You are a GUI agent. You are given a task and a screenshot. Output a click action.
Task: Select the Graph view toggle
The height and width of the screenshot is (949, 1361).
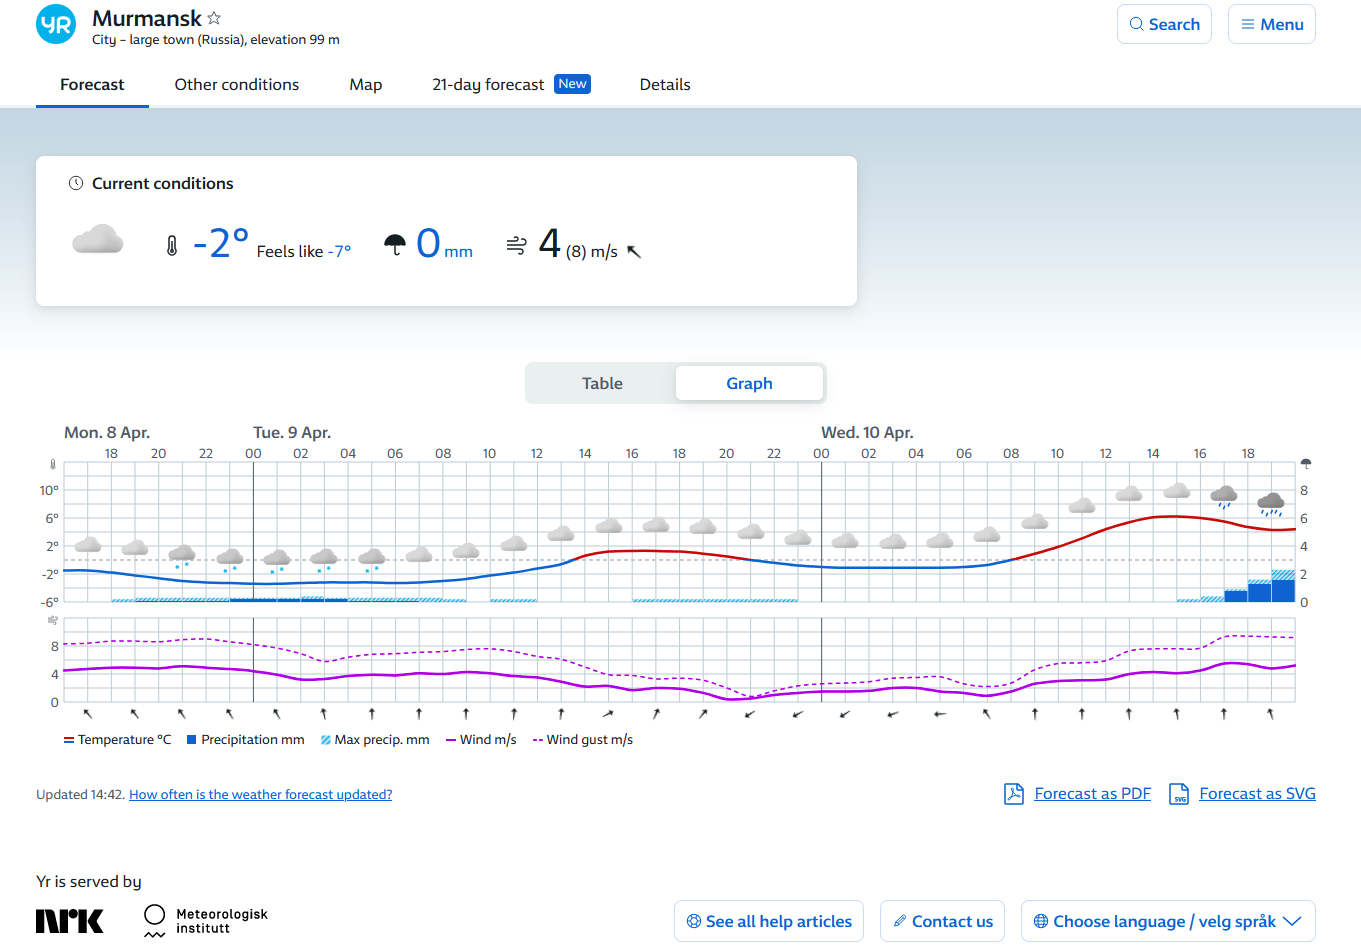(749, 383)
